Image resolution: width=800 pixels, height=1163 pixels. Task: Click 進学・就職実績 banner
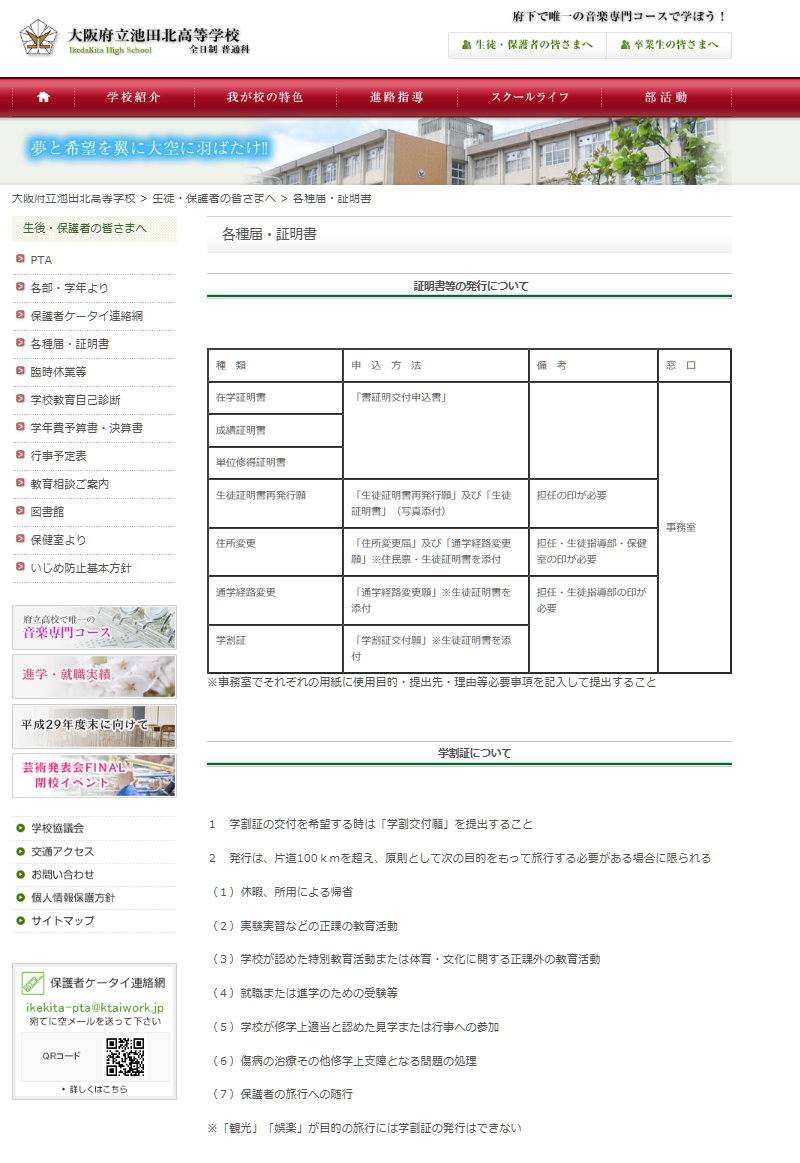click(x=94, y=676)
